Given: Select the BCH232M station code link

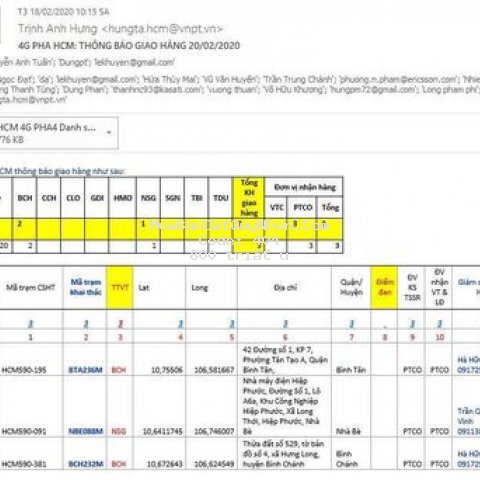Looking at the screenshot, I should pyautogui.click(x=85, y=464).
